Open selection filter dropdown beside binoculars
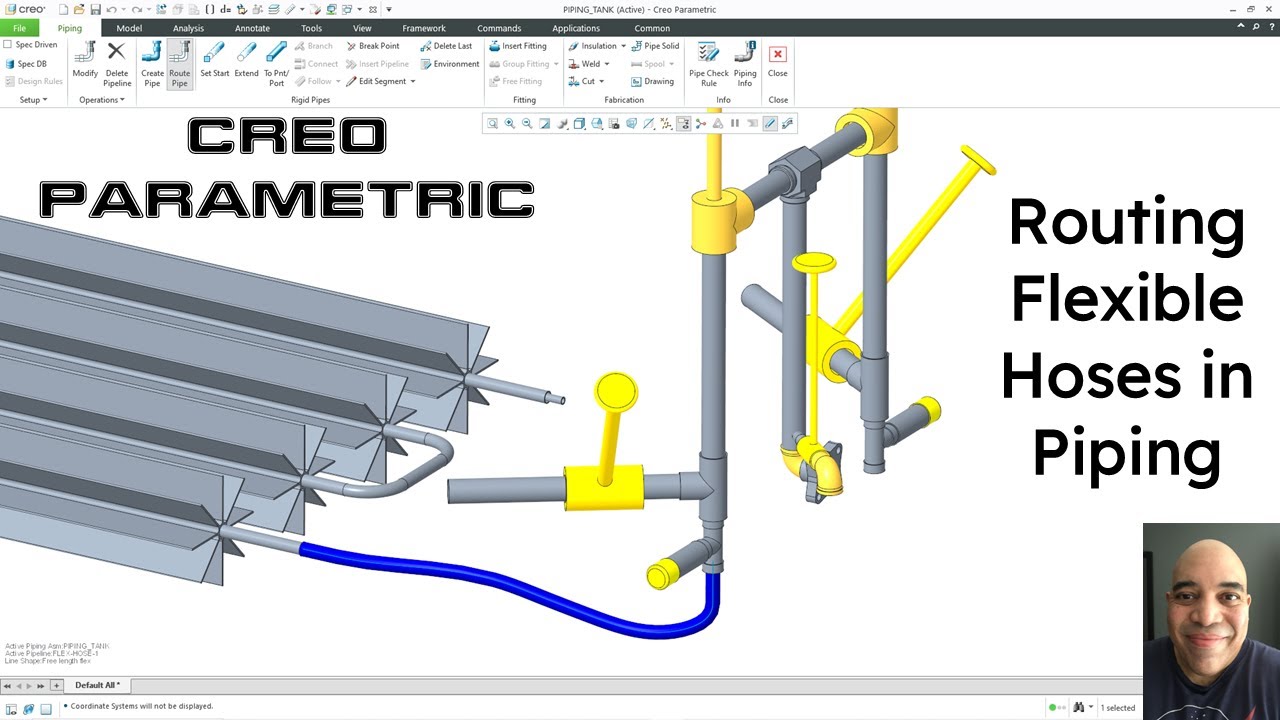 tap(1091, 707)
